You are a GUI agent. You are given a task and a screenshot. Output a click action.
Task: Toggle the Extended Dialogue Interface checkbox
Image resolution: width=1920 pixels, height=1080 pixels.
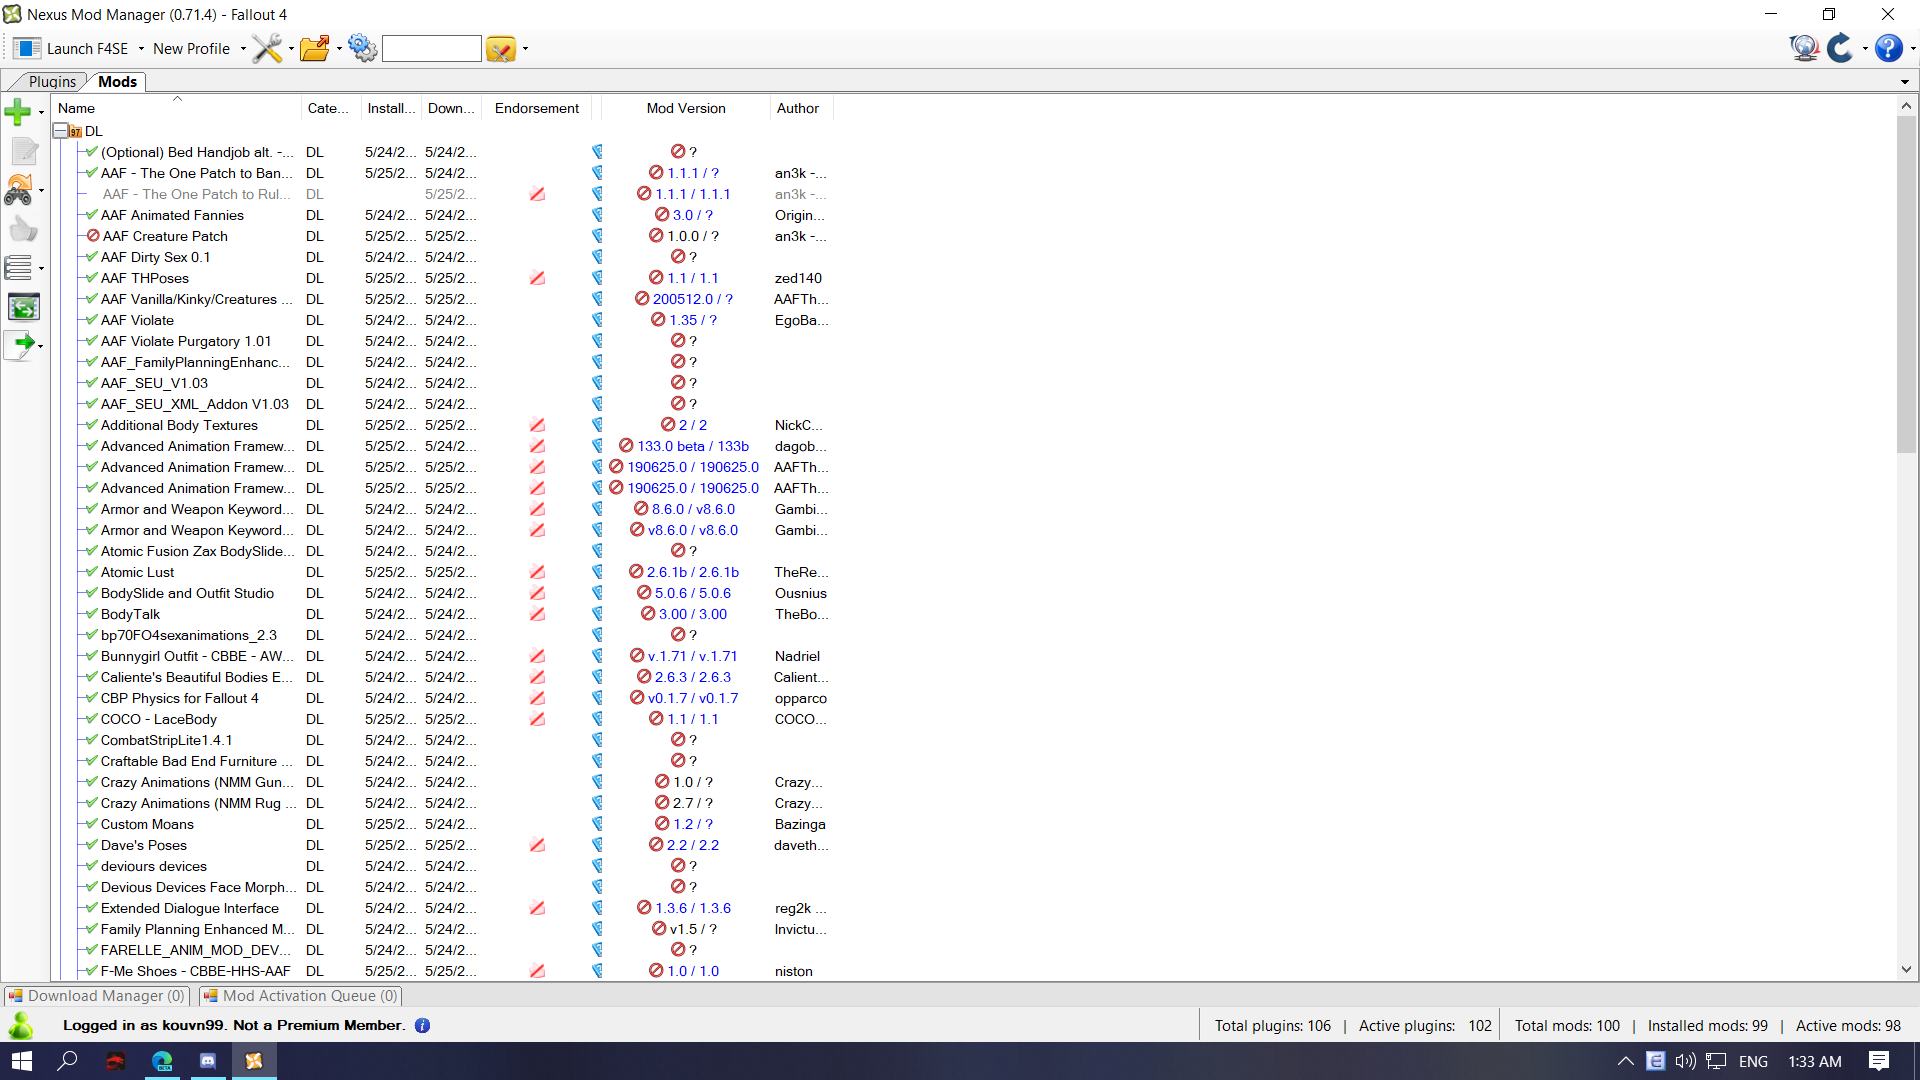[92, 908]
